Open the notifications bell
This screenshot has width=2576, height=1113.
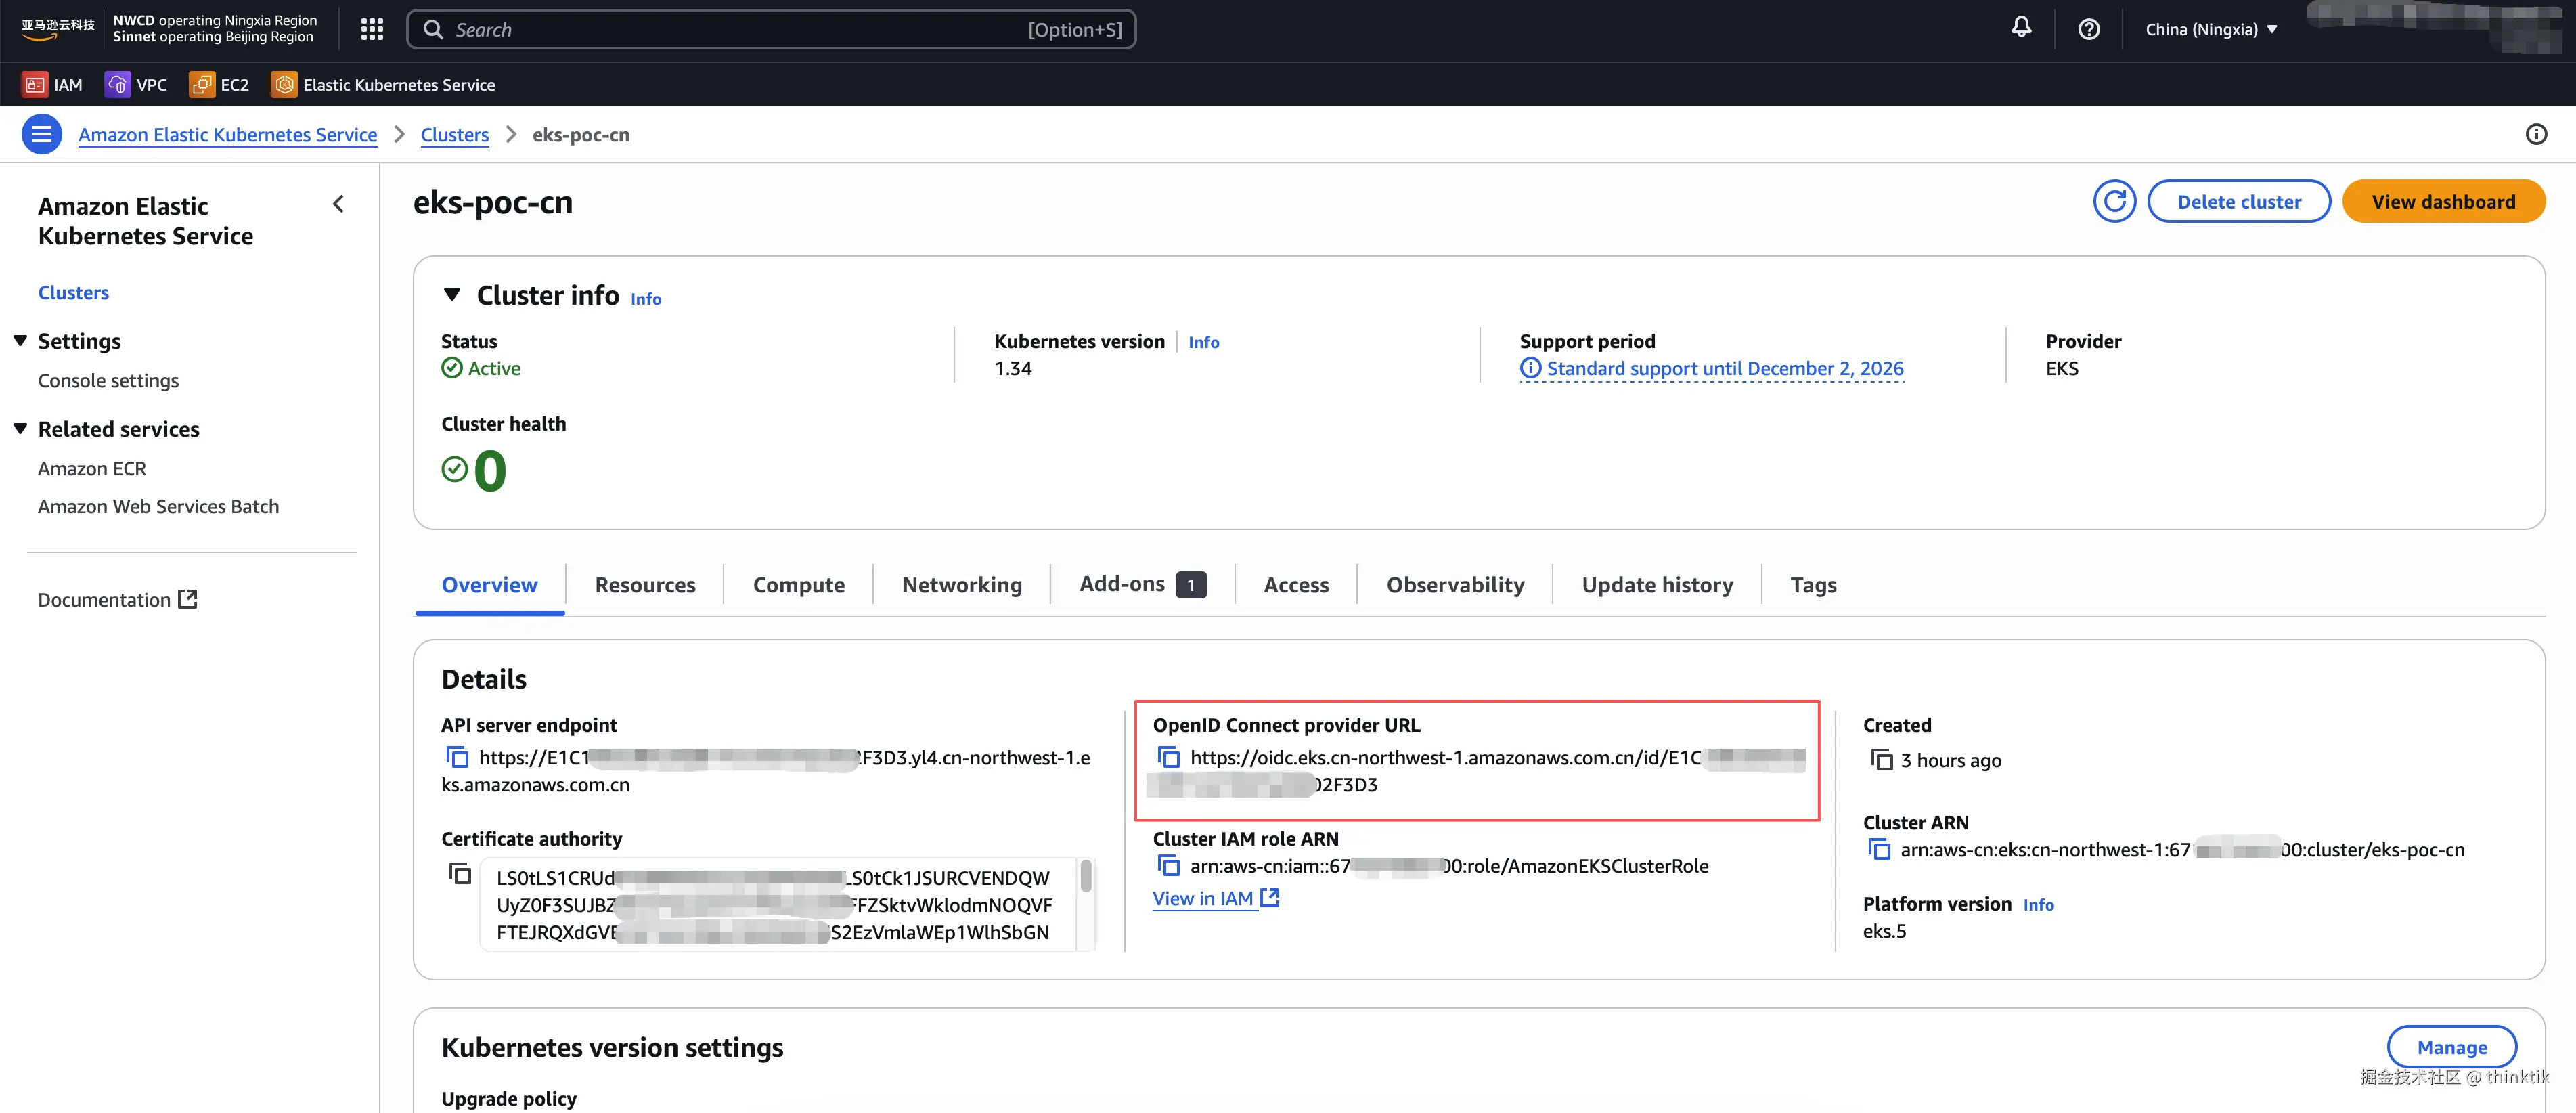(x=2021, y=28)
